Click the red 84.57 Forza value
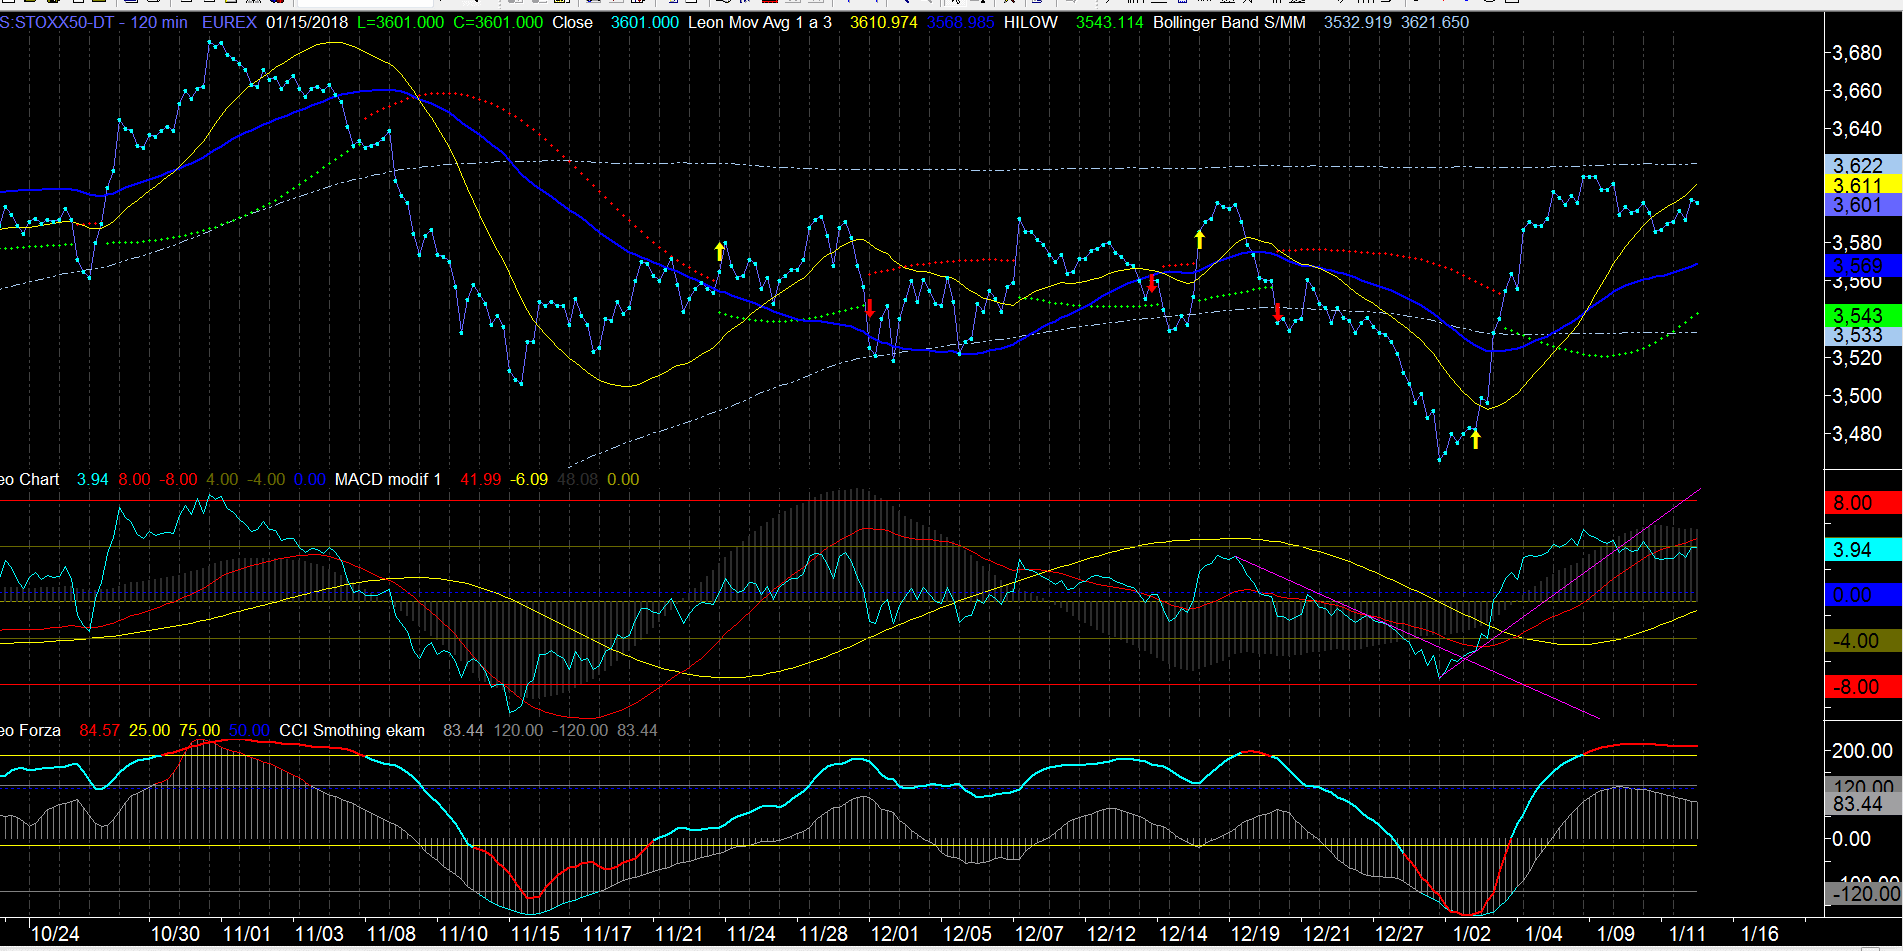 tap(99, 730)
